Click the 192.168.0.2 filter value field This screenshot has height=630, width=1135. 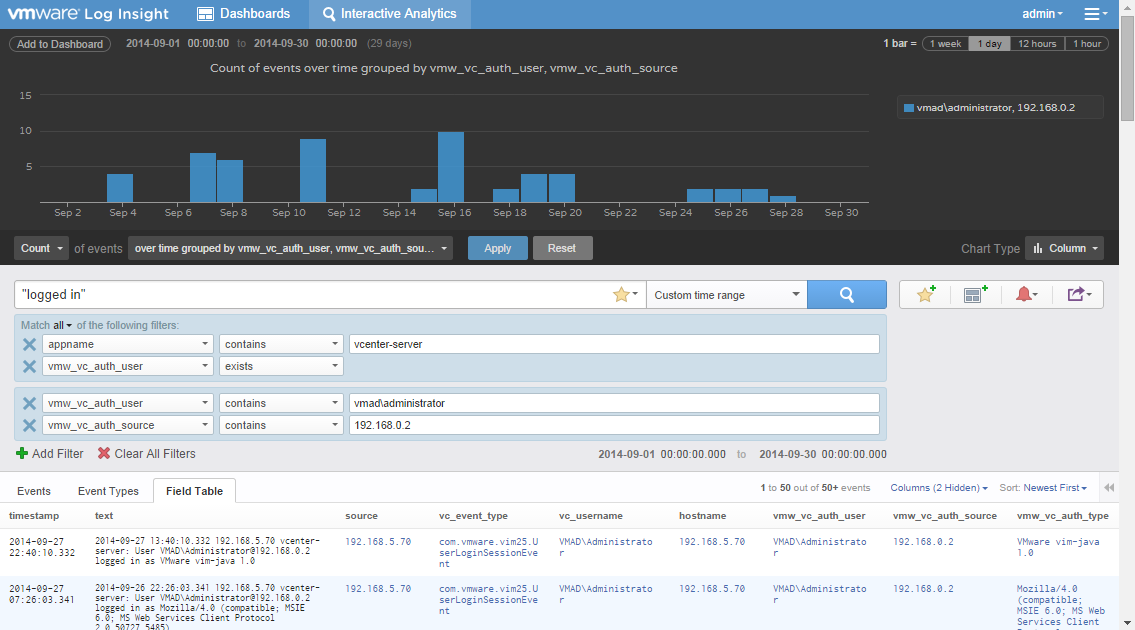point(614,425)
